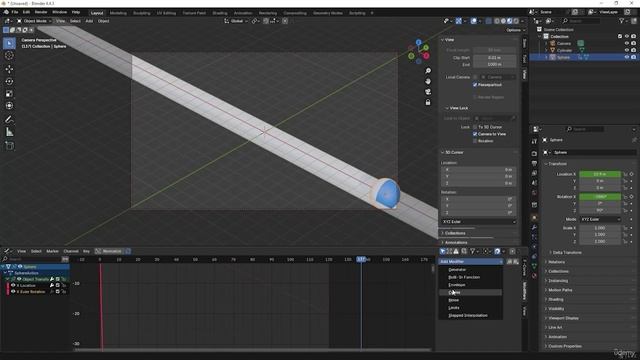
Task: Select the Sphere row in the outliner
Action: [x=583, y=57]
